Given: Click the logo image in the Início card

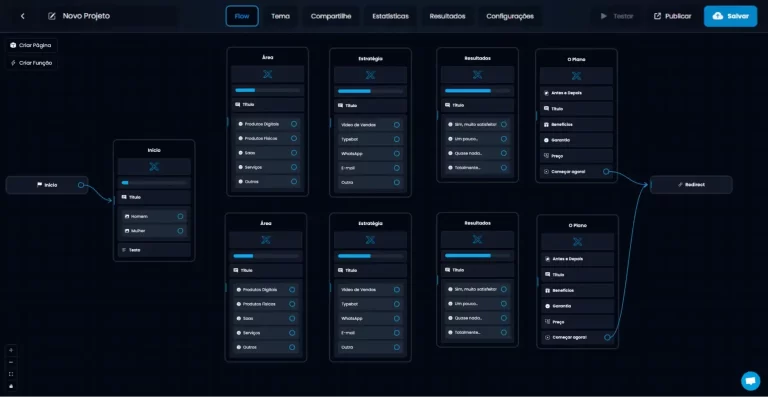Looking at the screenshot, I should (x=154, y=167).
